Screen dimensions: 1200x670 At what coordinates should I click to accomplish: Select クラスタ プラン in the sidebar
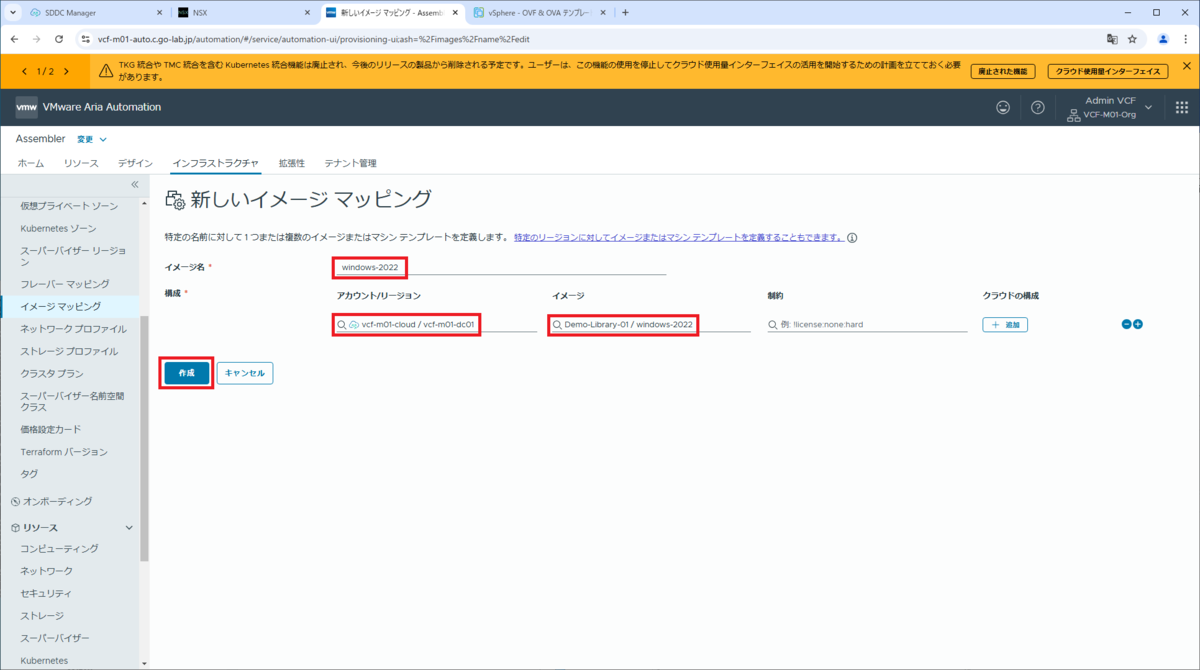click(x=53, y=373)
